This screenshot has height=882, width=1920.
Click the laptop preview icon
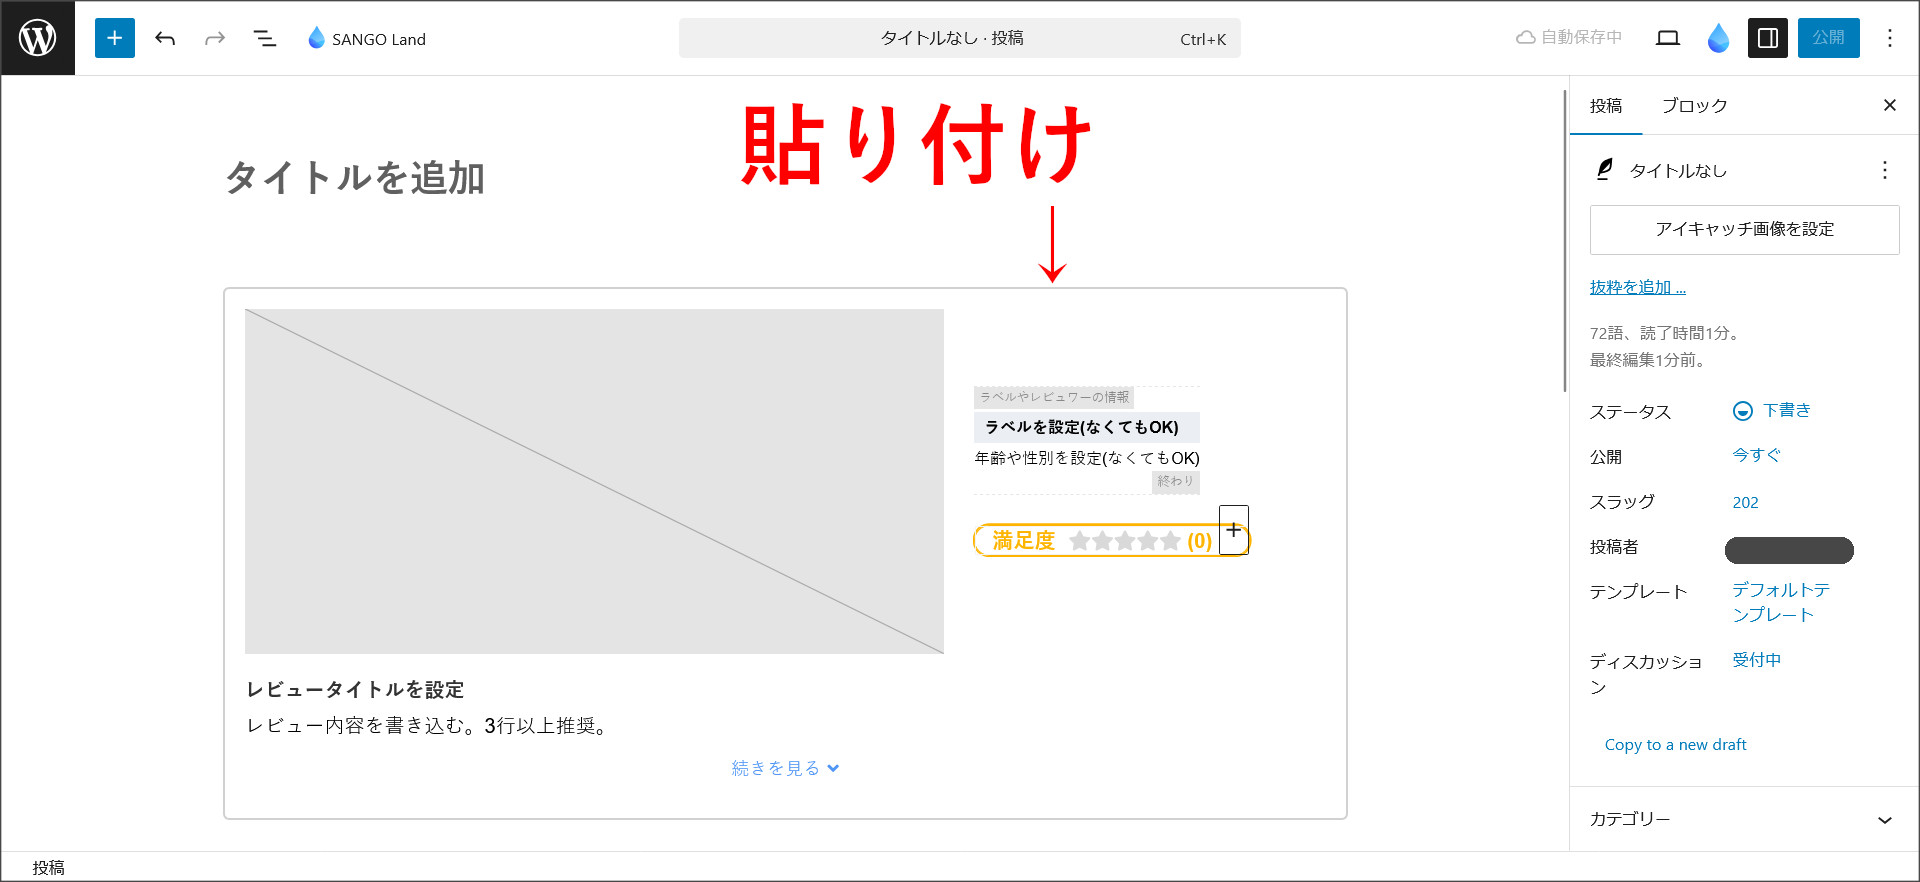[x=1667, y=38]
